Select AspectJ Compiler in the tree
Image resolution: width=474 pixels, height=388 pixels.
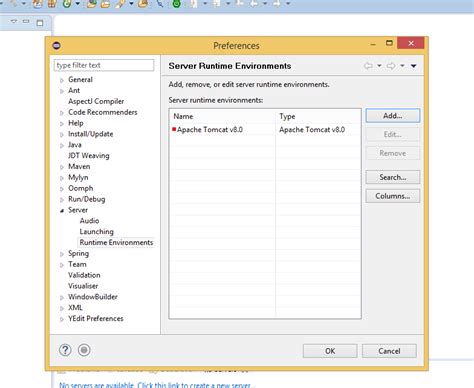[x=96, y=101]
